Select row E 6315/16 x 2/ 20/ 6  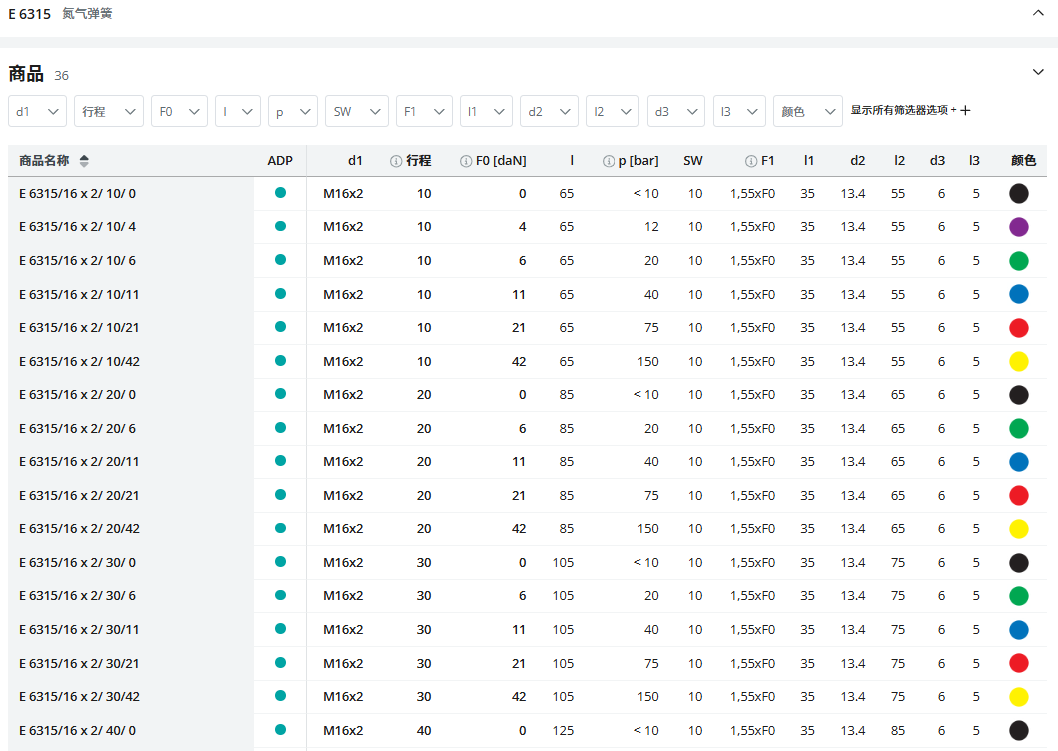(528, 428)
